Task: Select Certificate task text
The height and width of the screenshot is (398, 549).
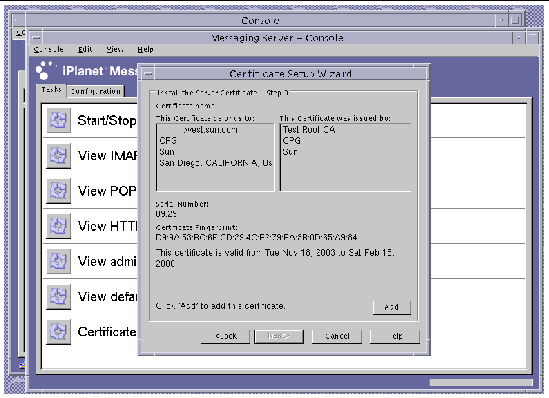Action: click(107, 331)
